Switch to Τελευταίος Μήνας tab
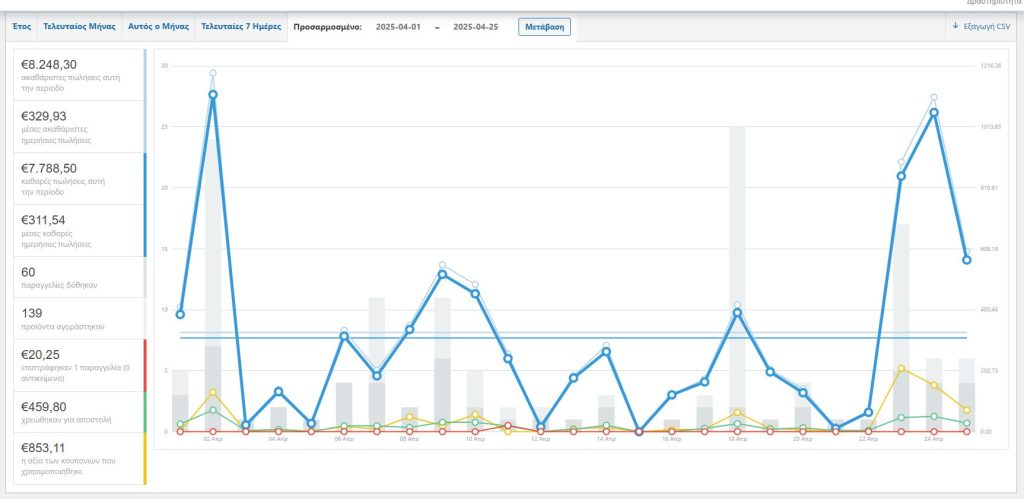Viewport: 1024px width, 499px height. point(79,27)
